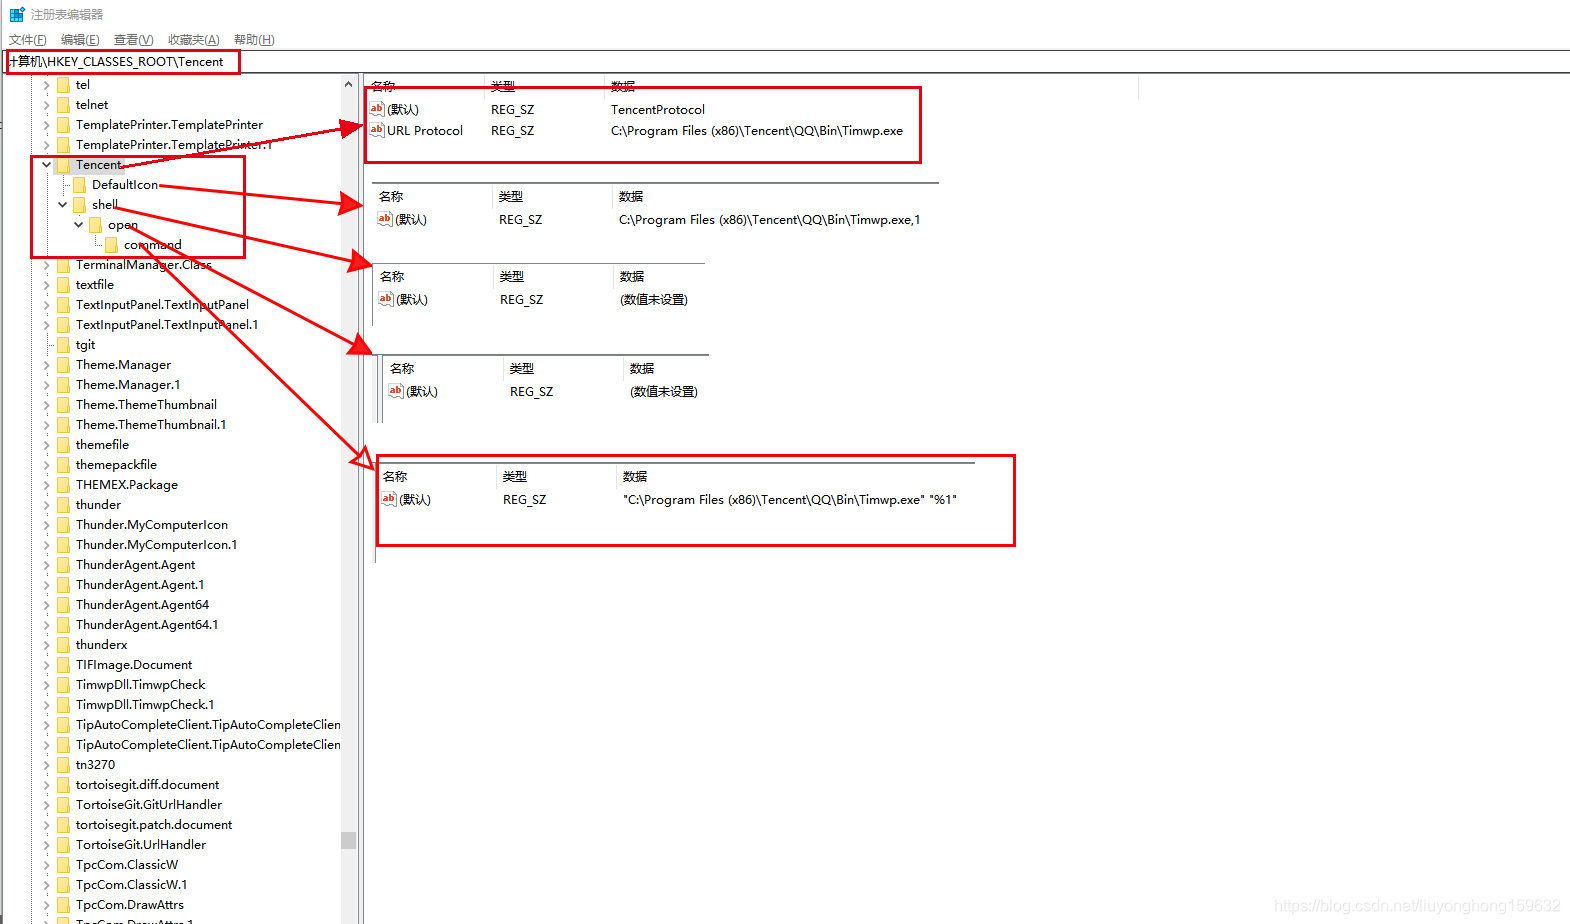This screenshot has width=1570, height=924.
Task: Click data path ending "Timwp.exe,1"
Action: tap(769, 220)
